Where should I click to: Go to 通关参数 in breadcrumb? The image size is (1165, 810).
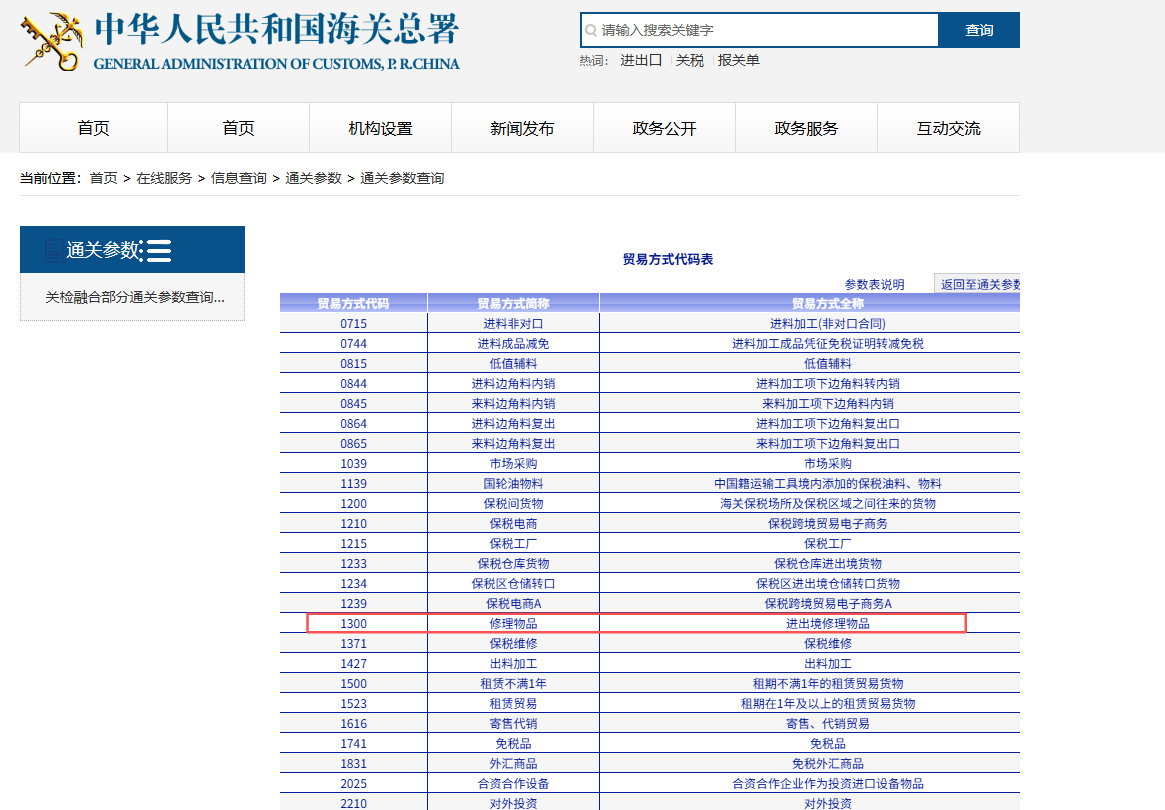(314, 178)
